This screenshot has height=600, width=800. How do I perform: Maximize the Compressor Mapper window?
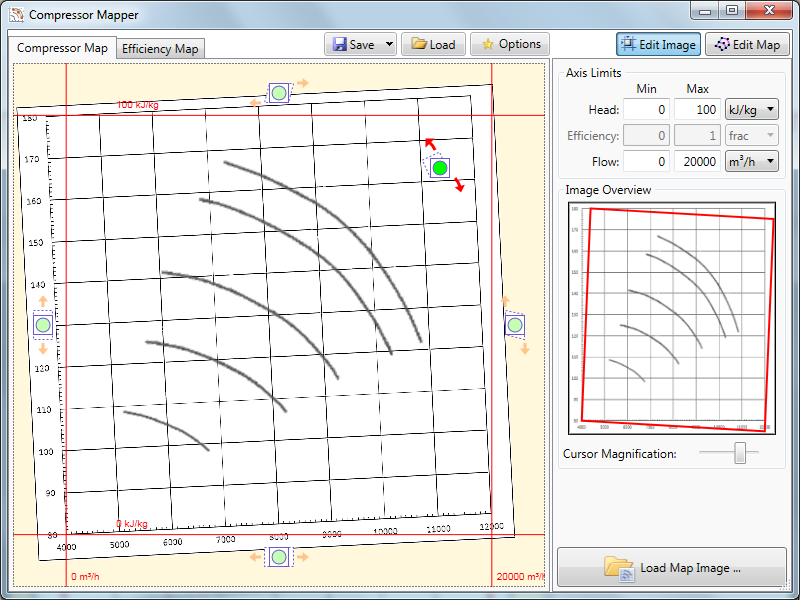pos(732,10)
